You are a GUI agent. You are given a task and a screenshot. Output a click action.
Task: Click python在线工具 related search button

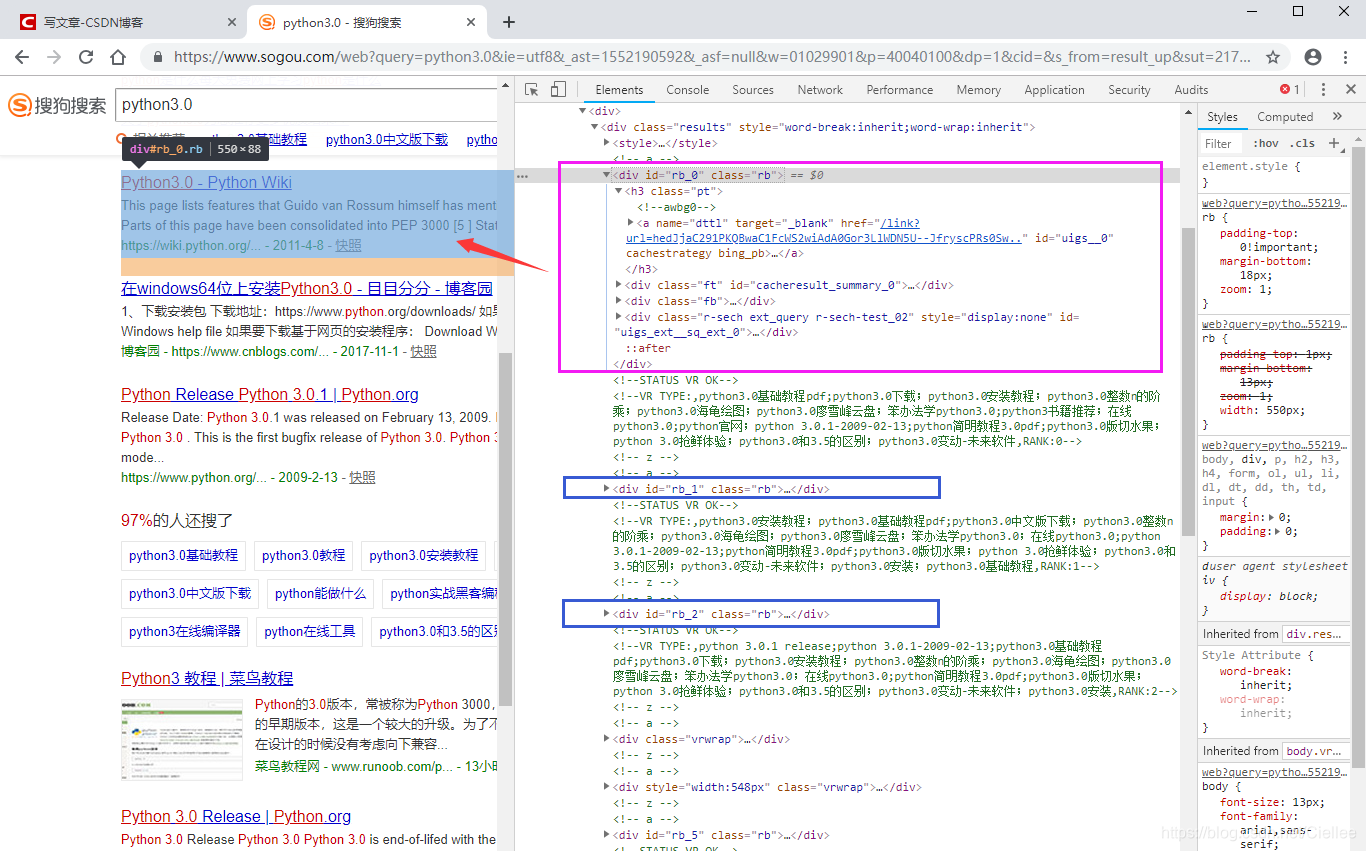pyautogui.click(x=309, y=631)
